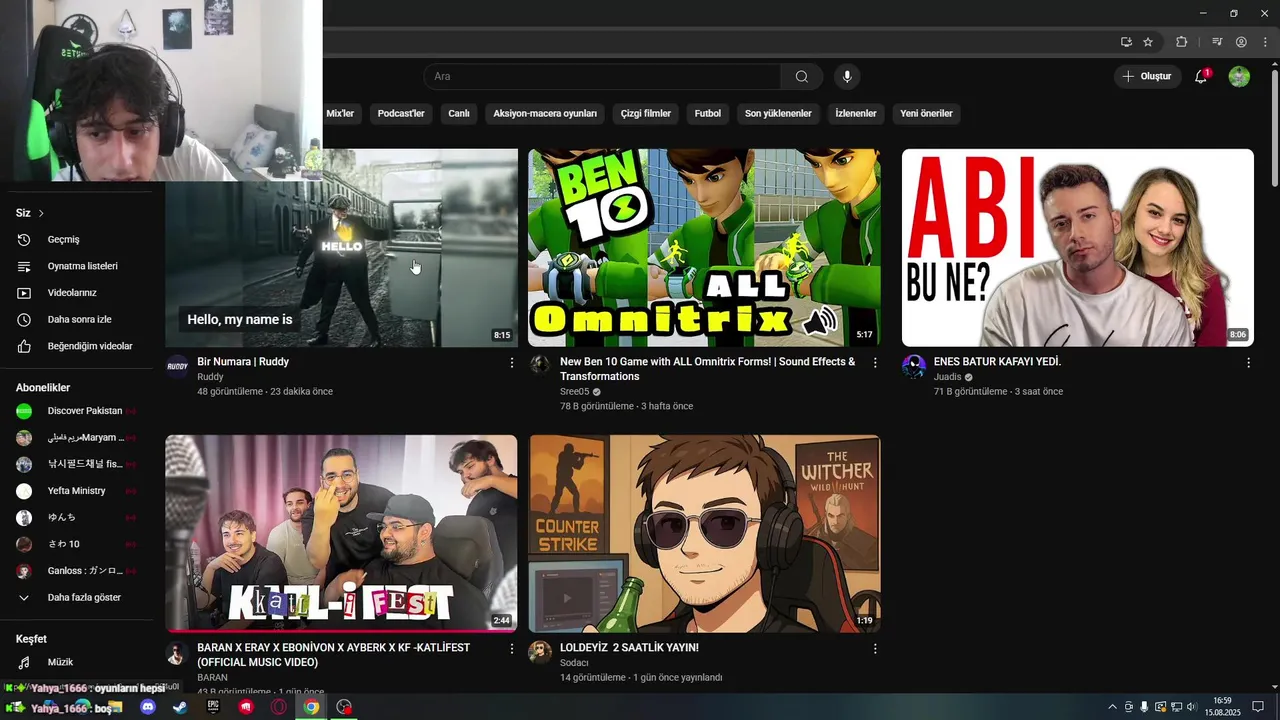Start voice search with microphone icon
Screen dimensions: 1280x720
coord(847,77)
